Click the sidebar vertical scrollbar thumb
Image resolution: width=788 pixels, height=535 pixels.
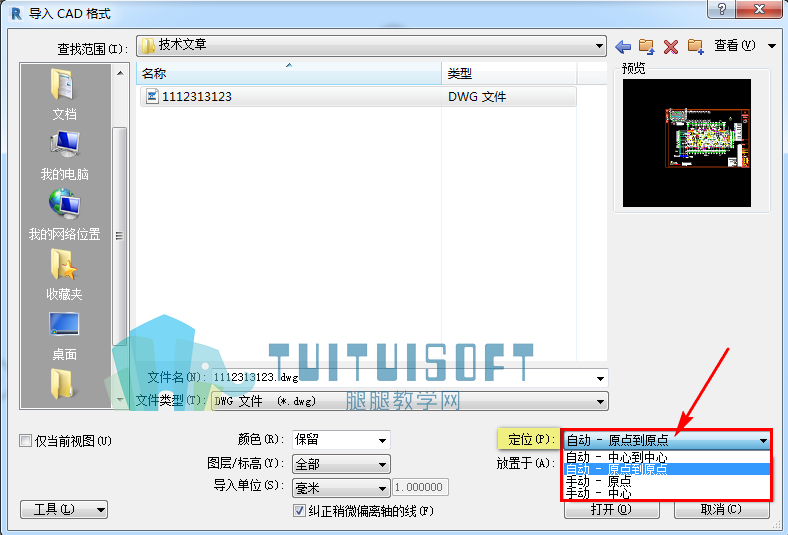pyautogui.click(x=120, y=236)
